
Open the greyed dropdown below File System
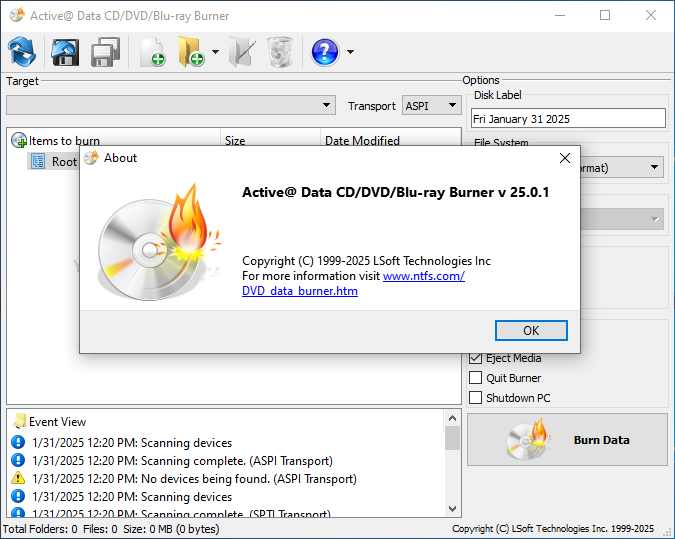[622, 219]
